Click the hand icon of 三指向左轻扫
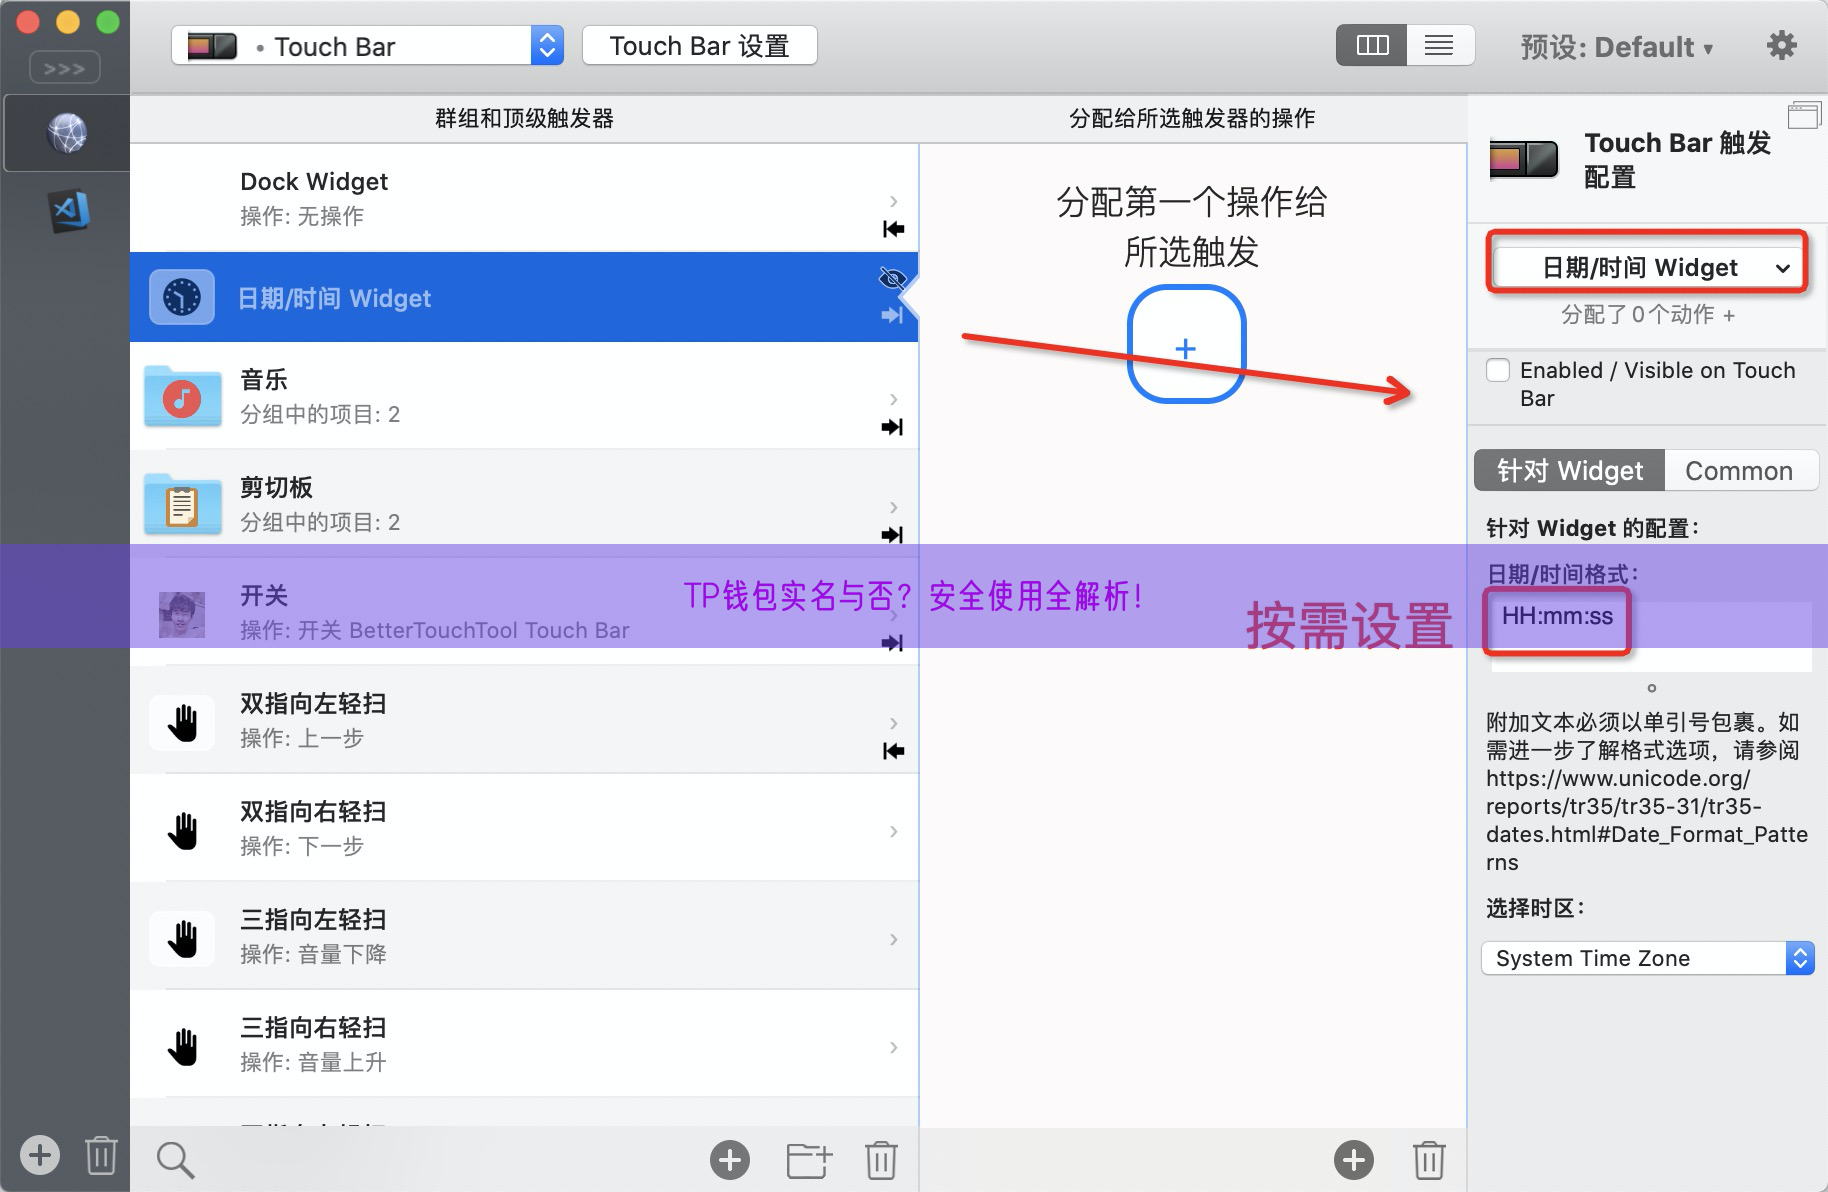 point(182,939)
